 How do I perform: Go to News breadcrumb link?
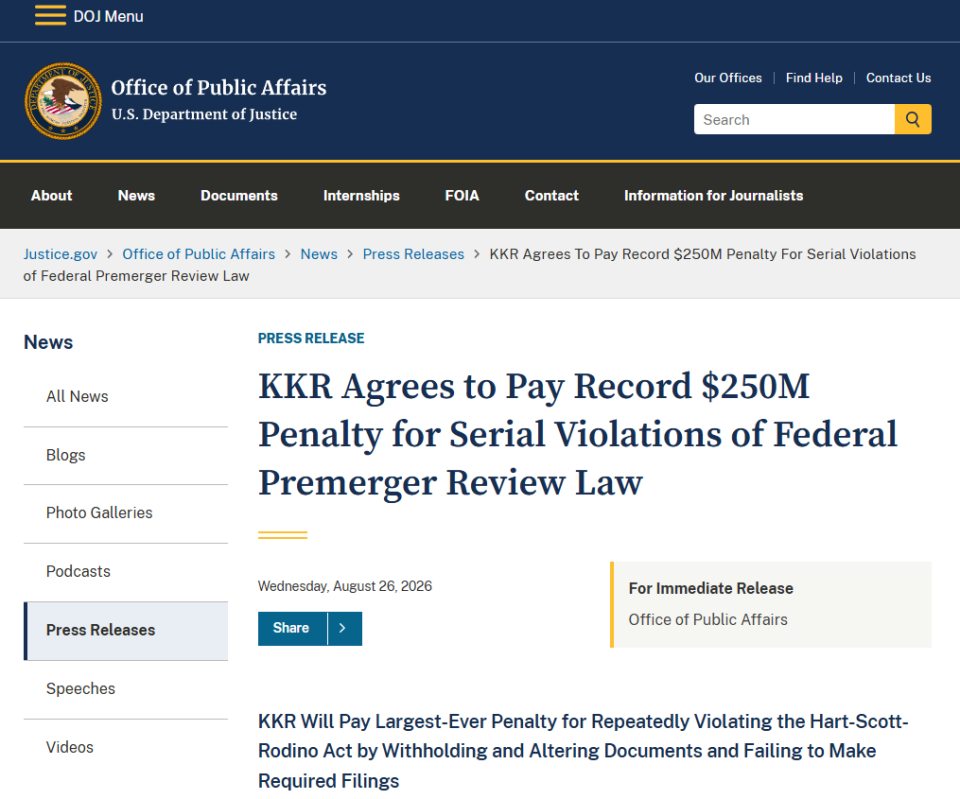tap(318, 254)
